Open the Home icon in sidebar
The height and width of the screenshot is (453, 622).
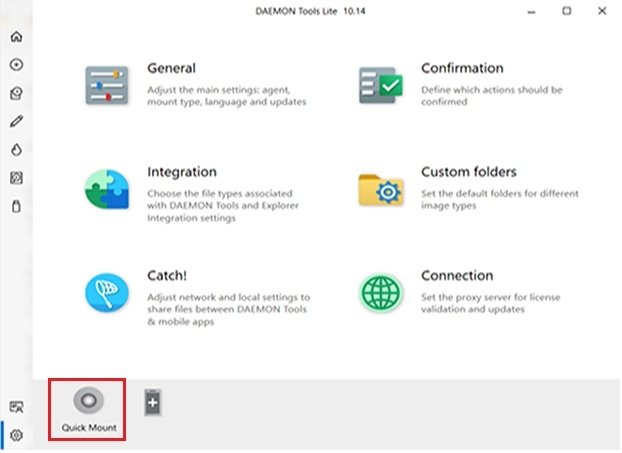[x=16, y=36]
